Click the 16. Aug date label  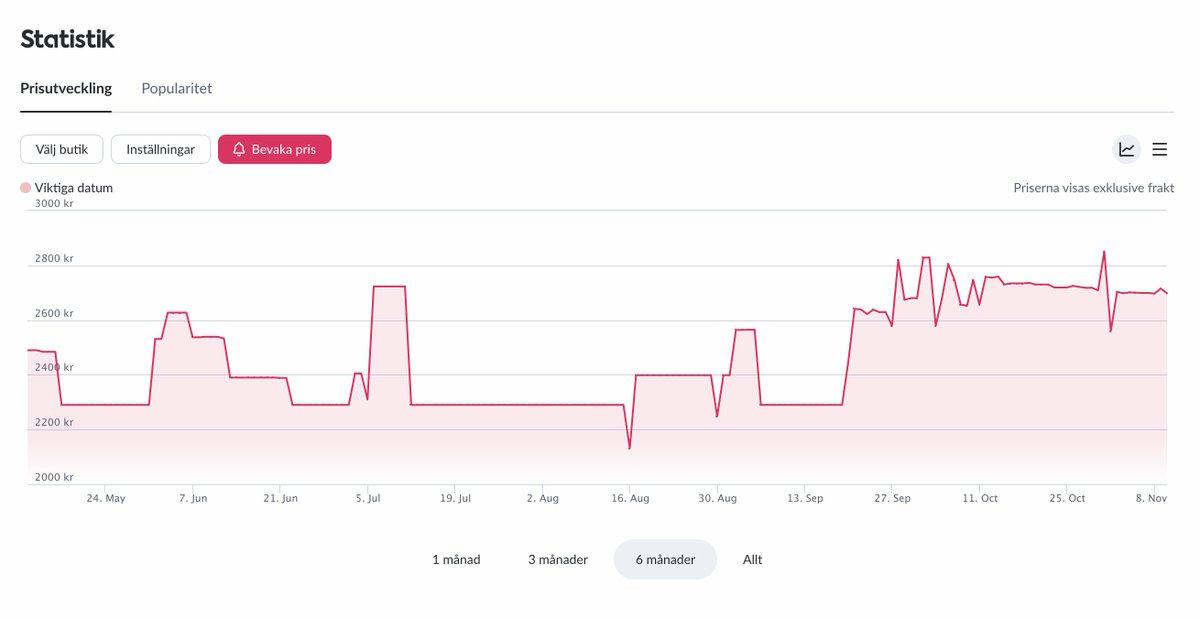click(630, 498)
